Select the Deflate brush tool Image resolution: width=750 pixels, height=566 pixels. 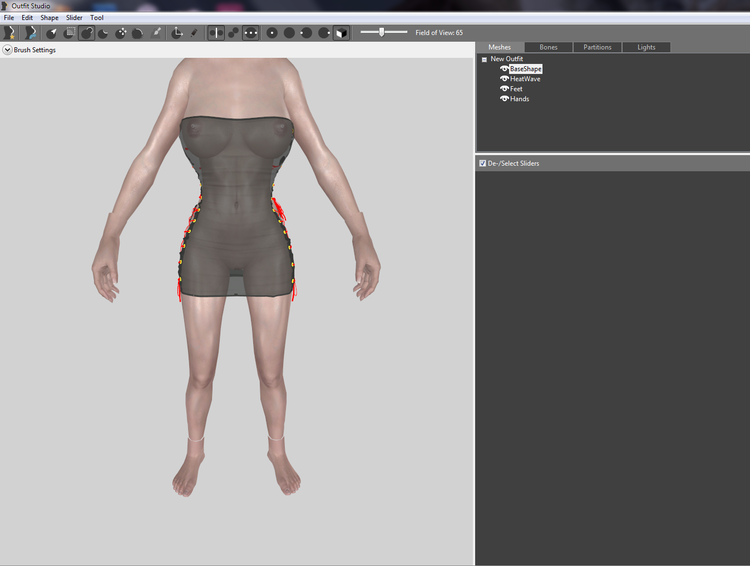pyautogui.click(x=103, y=33)
